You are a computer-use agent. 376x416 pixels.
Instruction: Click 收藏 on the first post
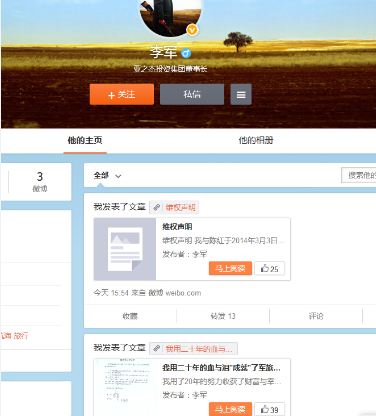tap(130, 316)
